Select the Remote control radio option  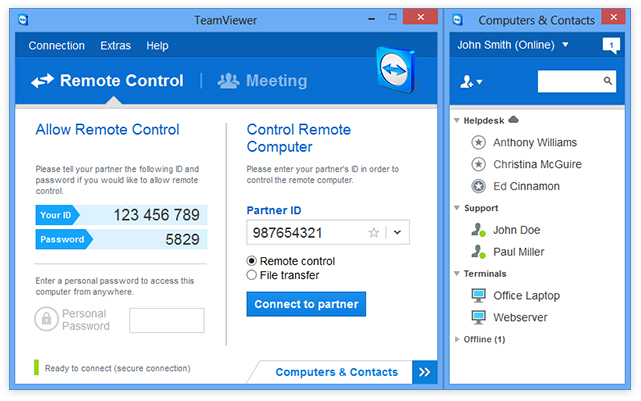pyautogui.click(x=252, y=261)
